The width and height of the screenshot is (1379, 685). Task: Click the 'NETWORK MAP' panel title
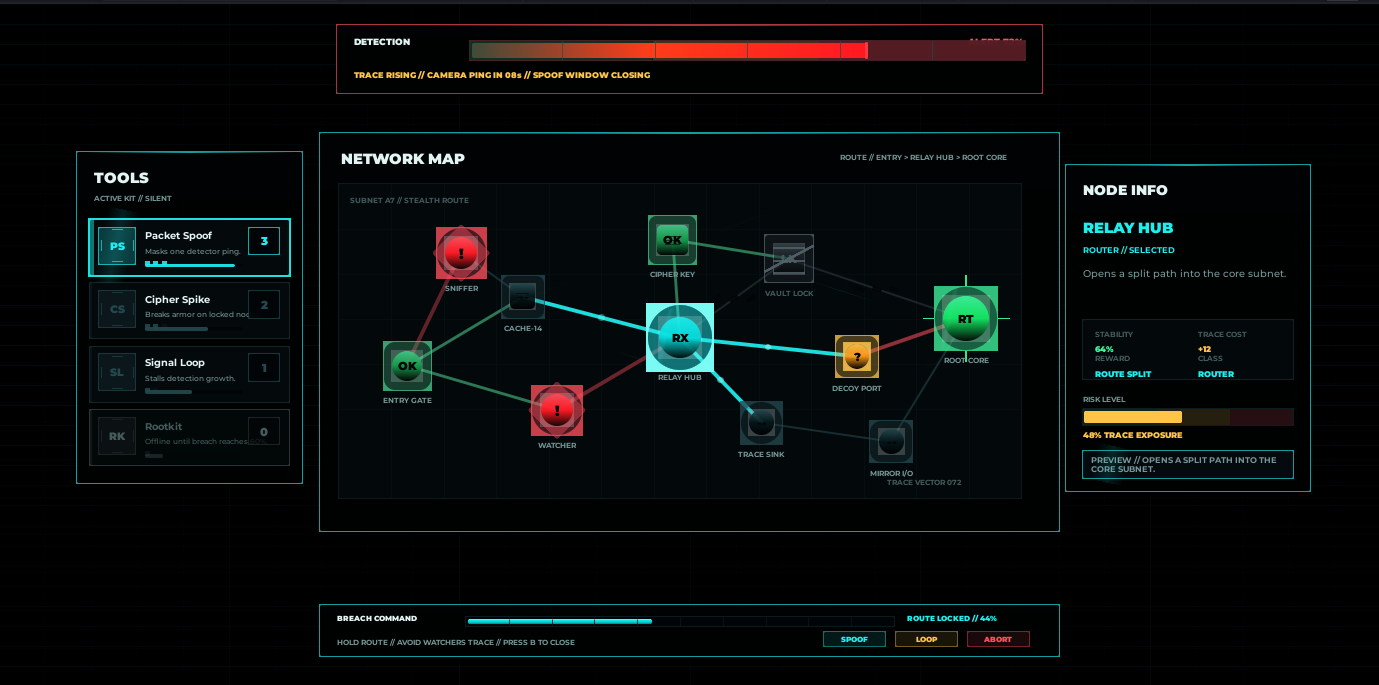(403, 159)
